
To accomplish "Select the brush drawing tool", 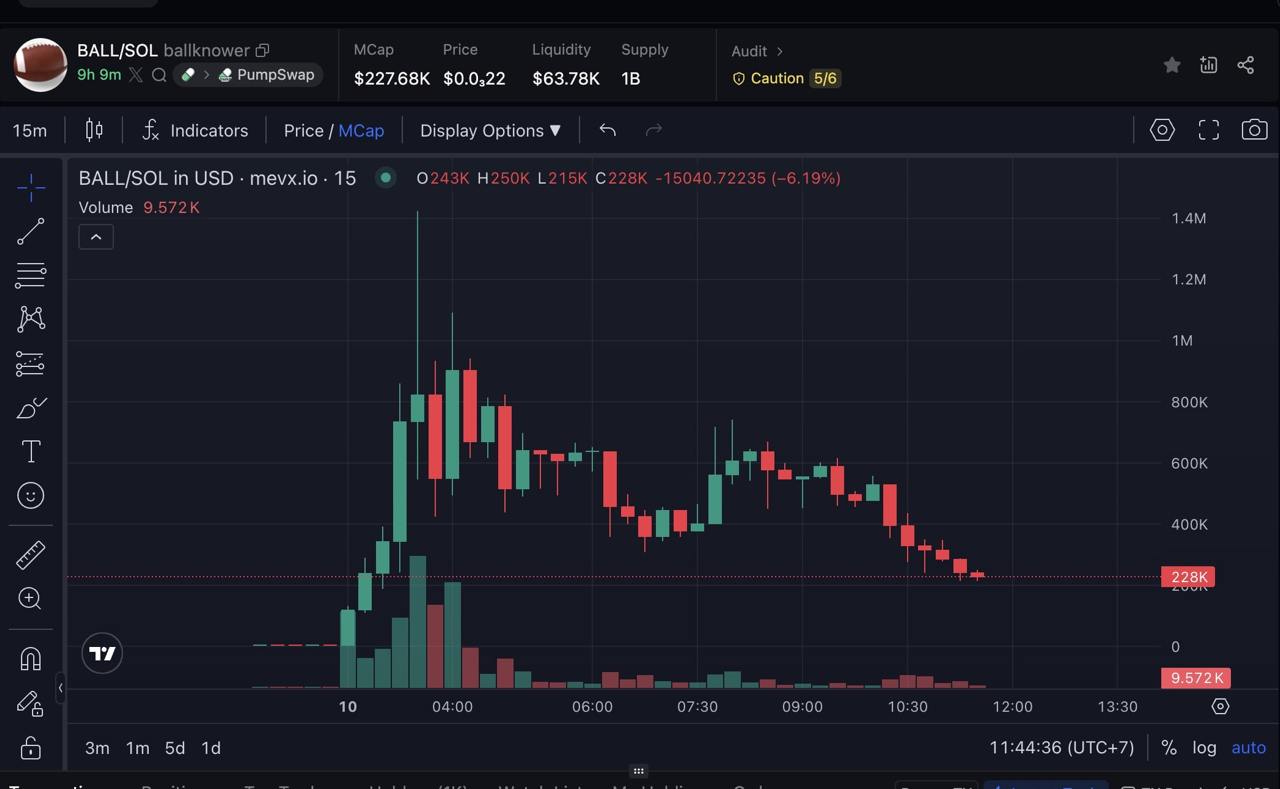I will pyautogui.click(x=31, y=408).
